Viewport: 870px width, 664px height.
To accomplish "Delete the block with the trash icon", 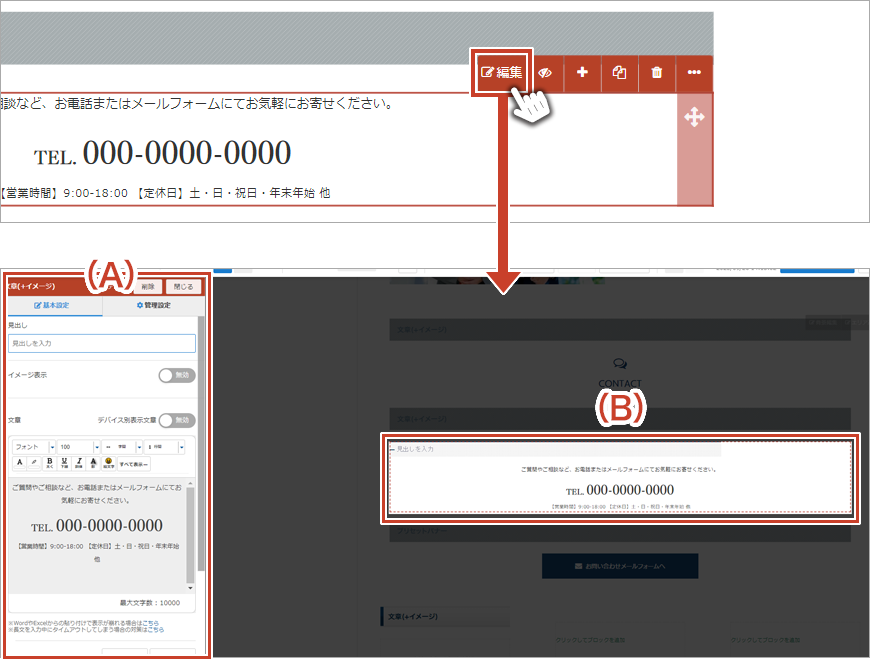I will (656, 73).
